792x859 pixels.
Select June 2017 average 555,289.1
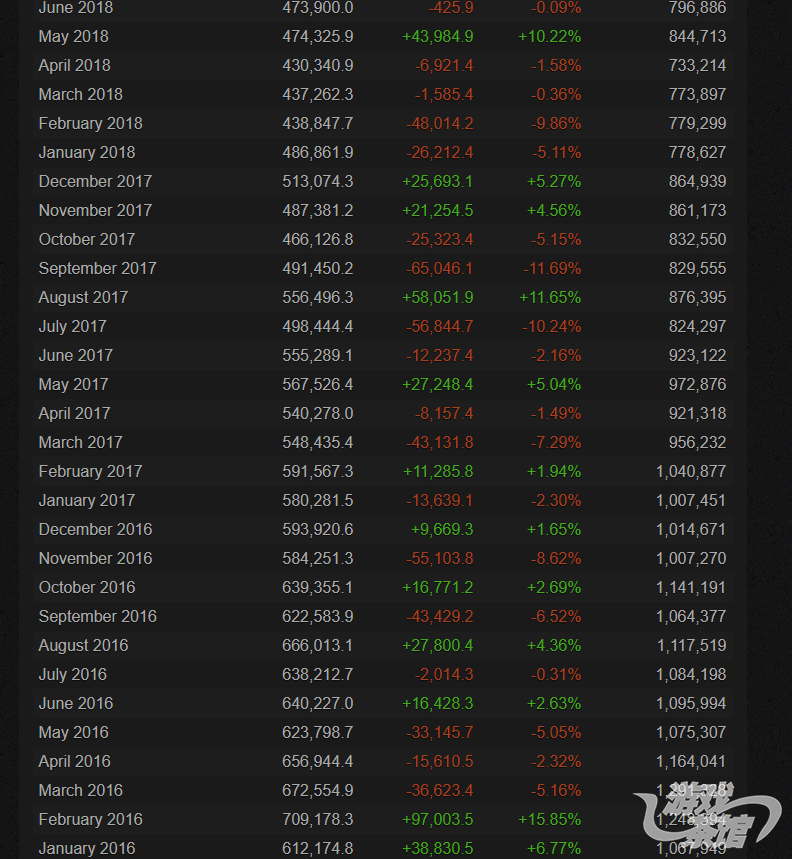point(318,356)
